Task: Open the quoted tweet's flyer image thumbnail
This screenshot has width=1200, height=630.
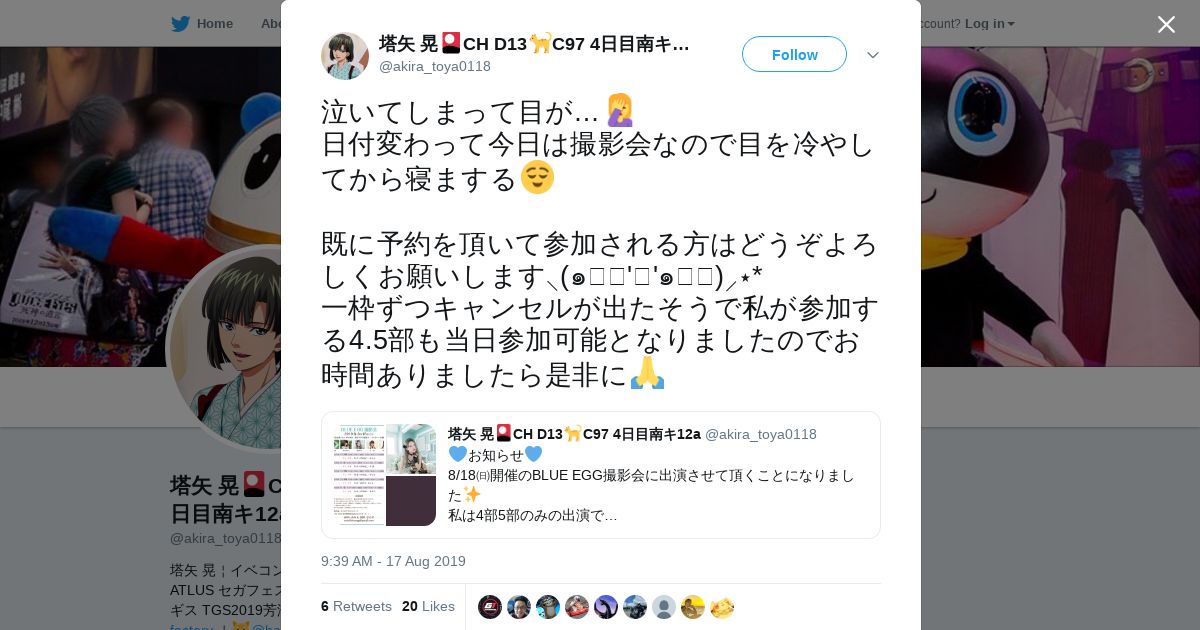Action: point(360,475)
